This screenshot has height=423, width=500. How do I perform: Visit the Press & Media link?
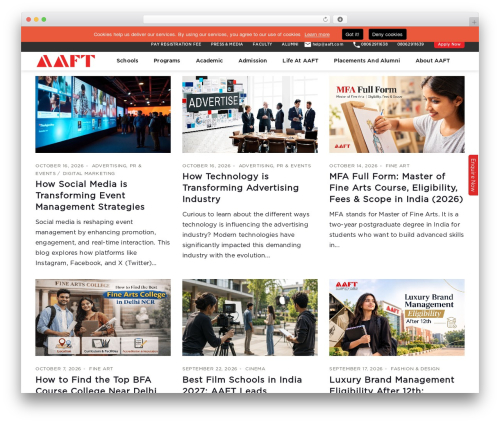click(x=227, y=44)
